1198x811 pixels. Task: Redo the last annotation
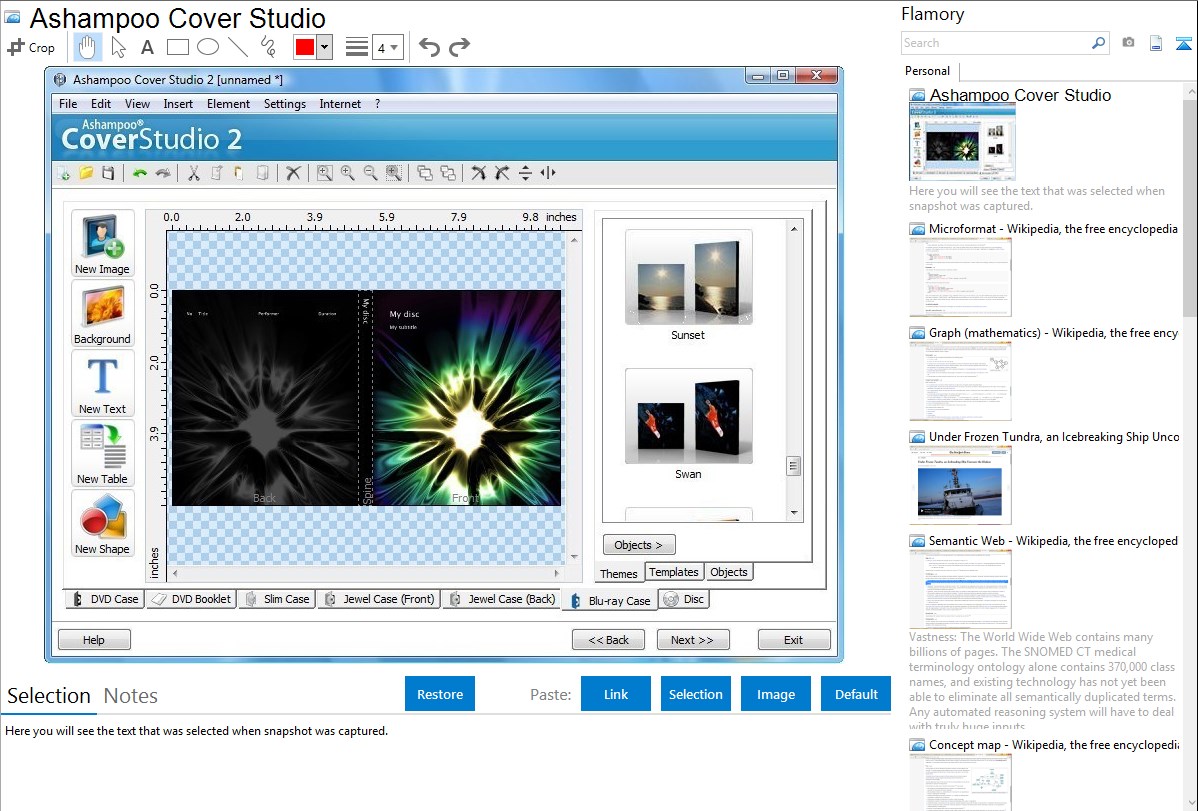(459, 47)
